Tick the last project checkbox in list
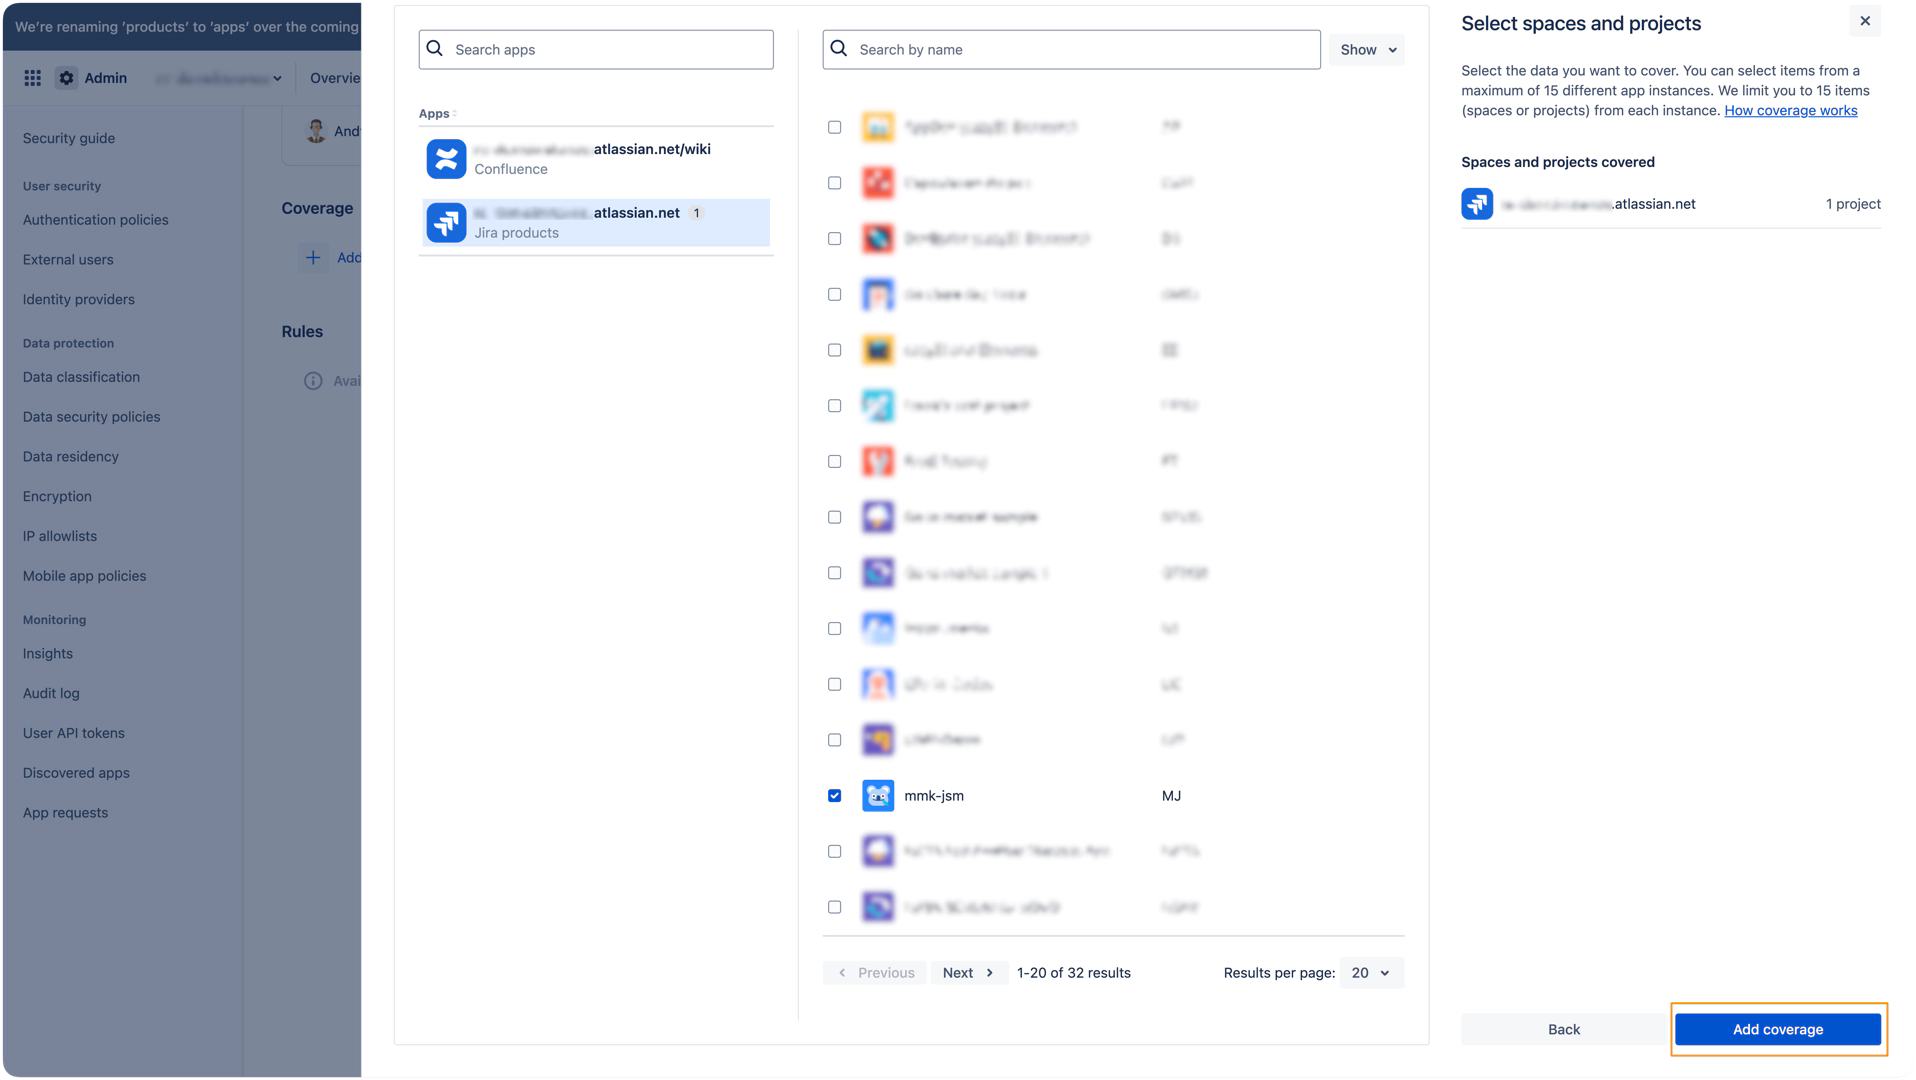Image resolution: width=1916 pixels, height=1080 pixels. 834,907
